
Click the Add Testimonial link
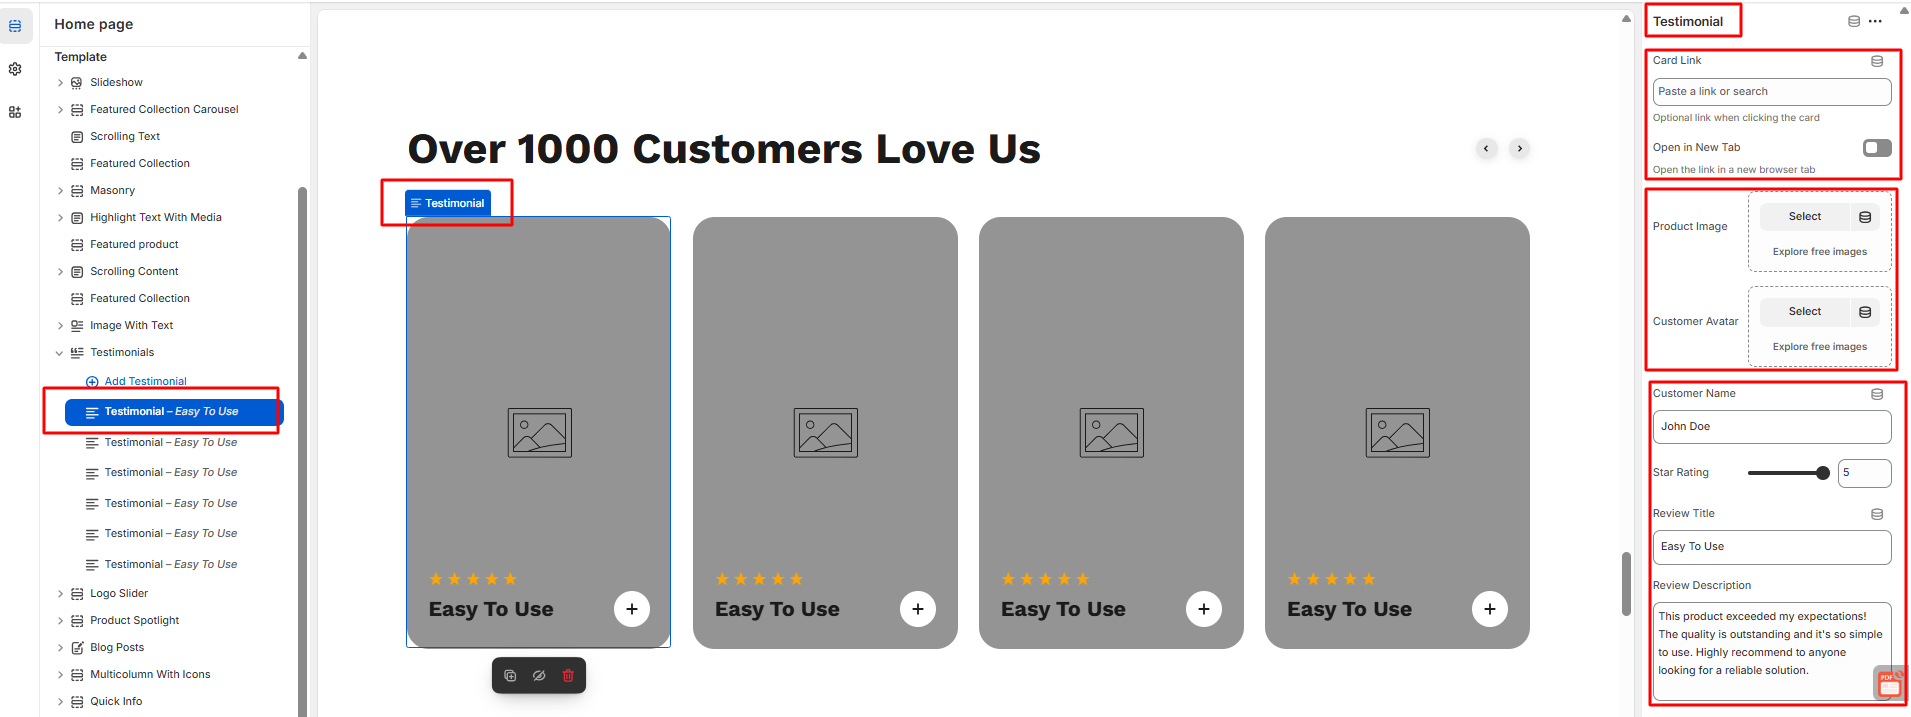(145, 381)
